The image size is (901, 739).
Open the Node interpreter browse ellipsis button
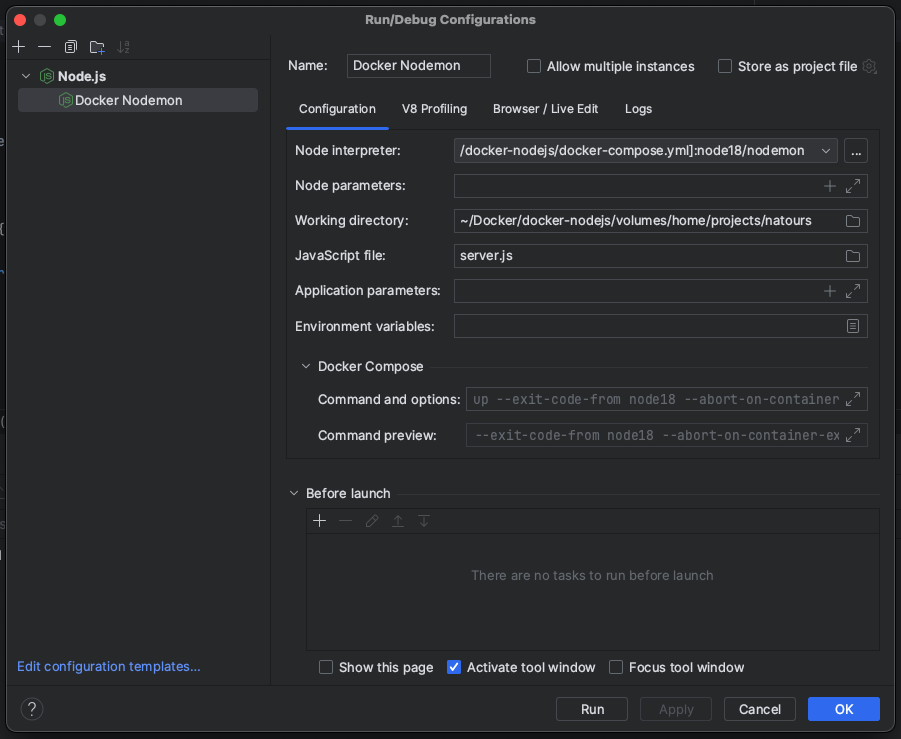(x=856, y=151)
